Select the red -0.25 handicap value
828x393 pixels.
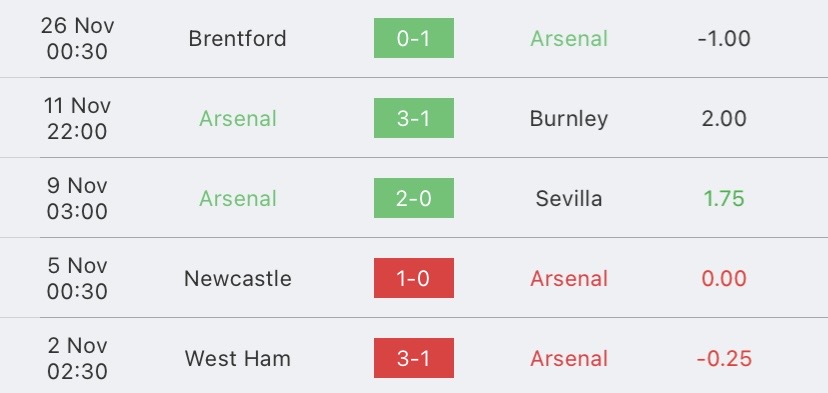tap(724, 359)
